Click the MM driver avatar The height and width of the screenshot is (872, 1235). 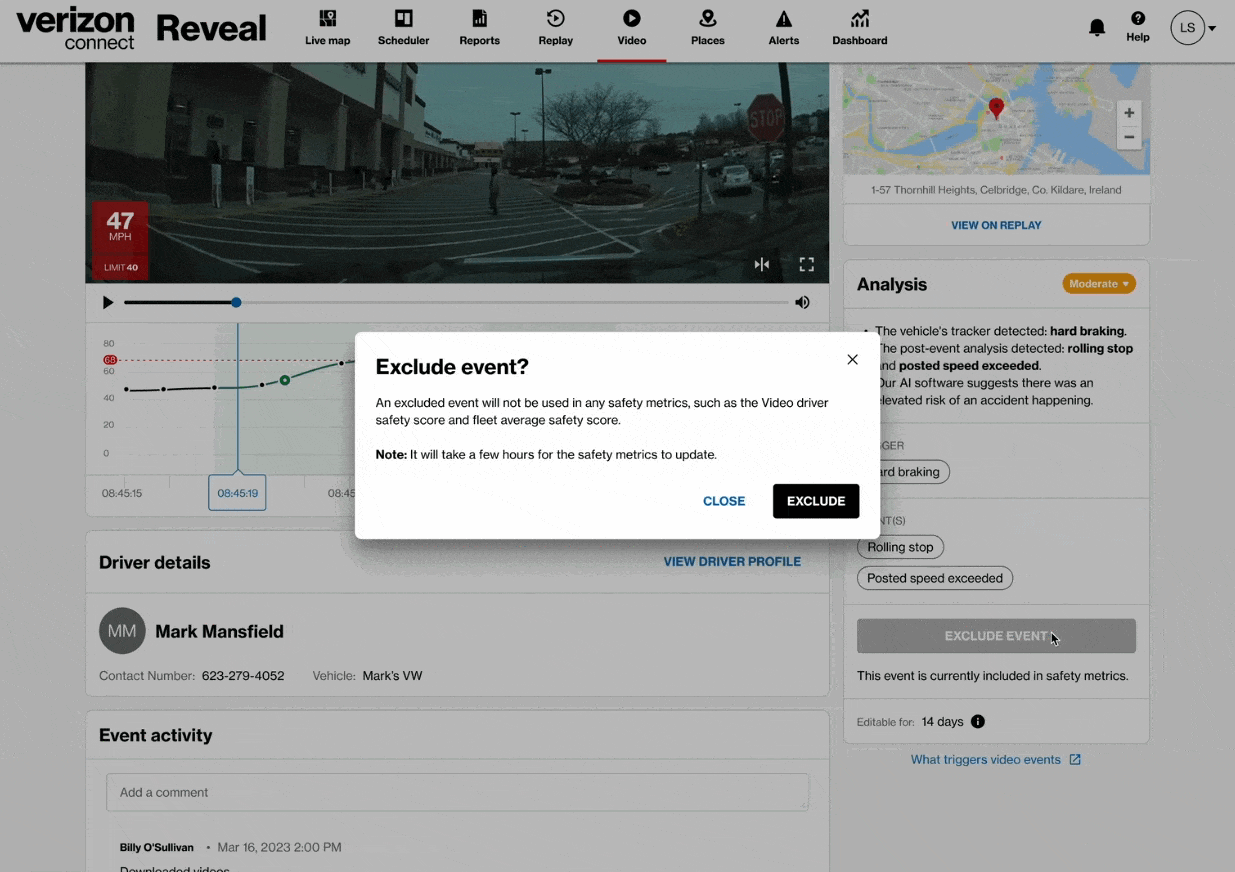pos(122,631)
